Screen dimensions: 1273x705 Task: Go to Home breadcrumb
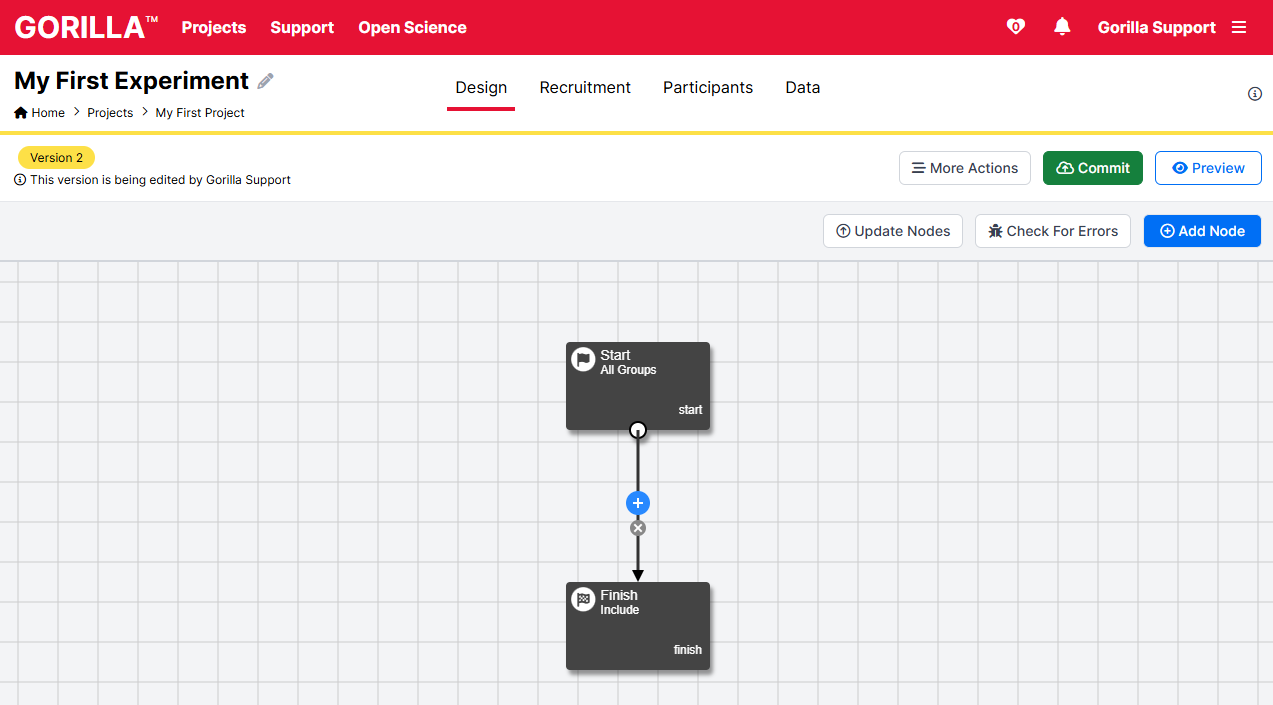click(x=40, y=113)
